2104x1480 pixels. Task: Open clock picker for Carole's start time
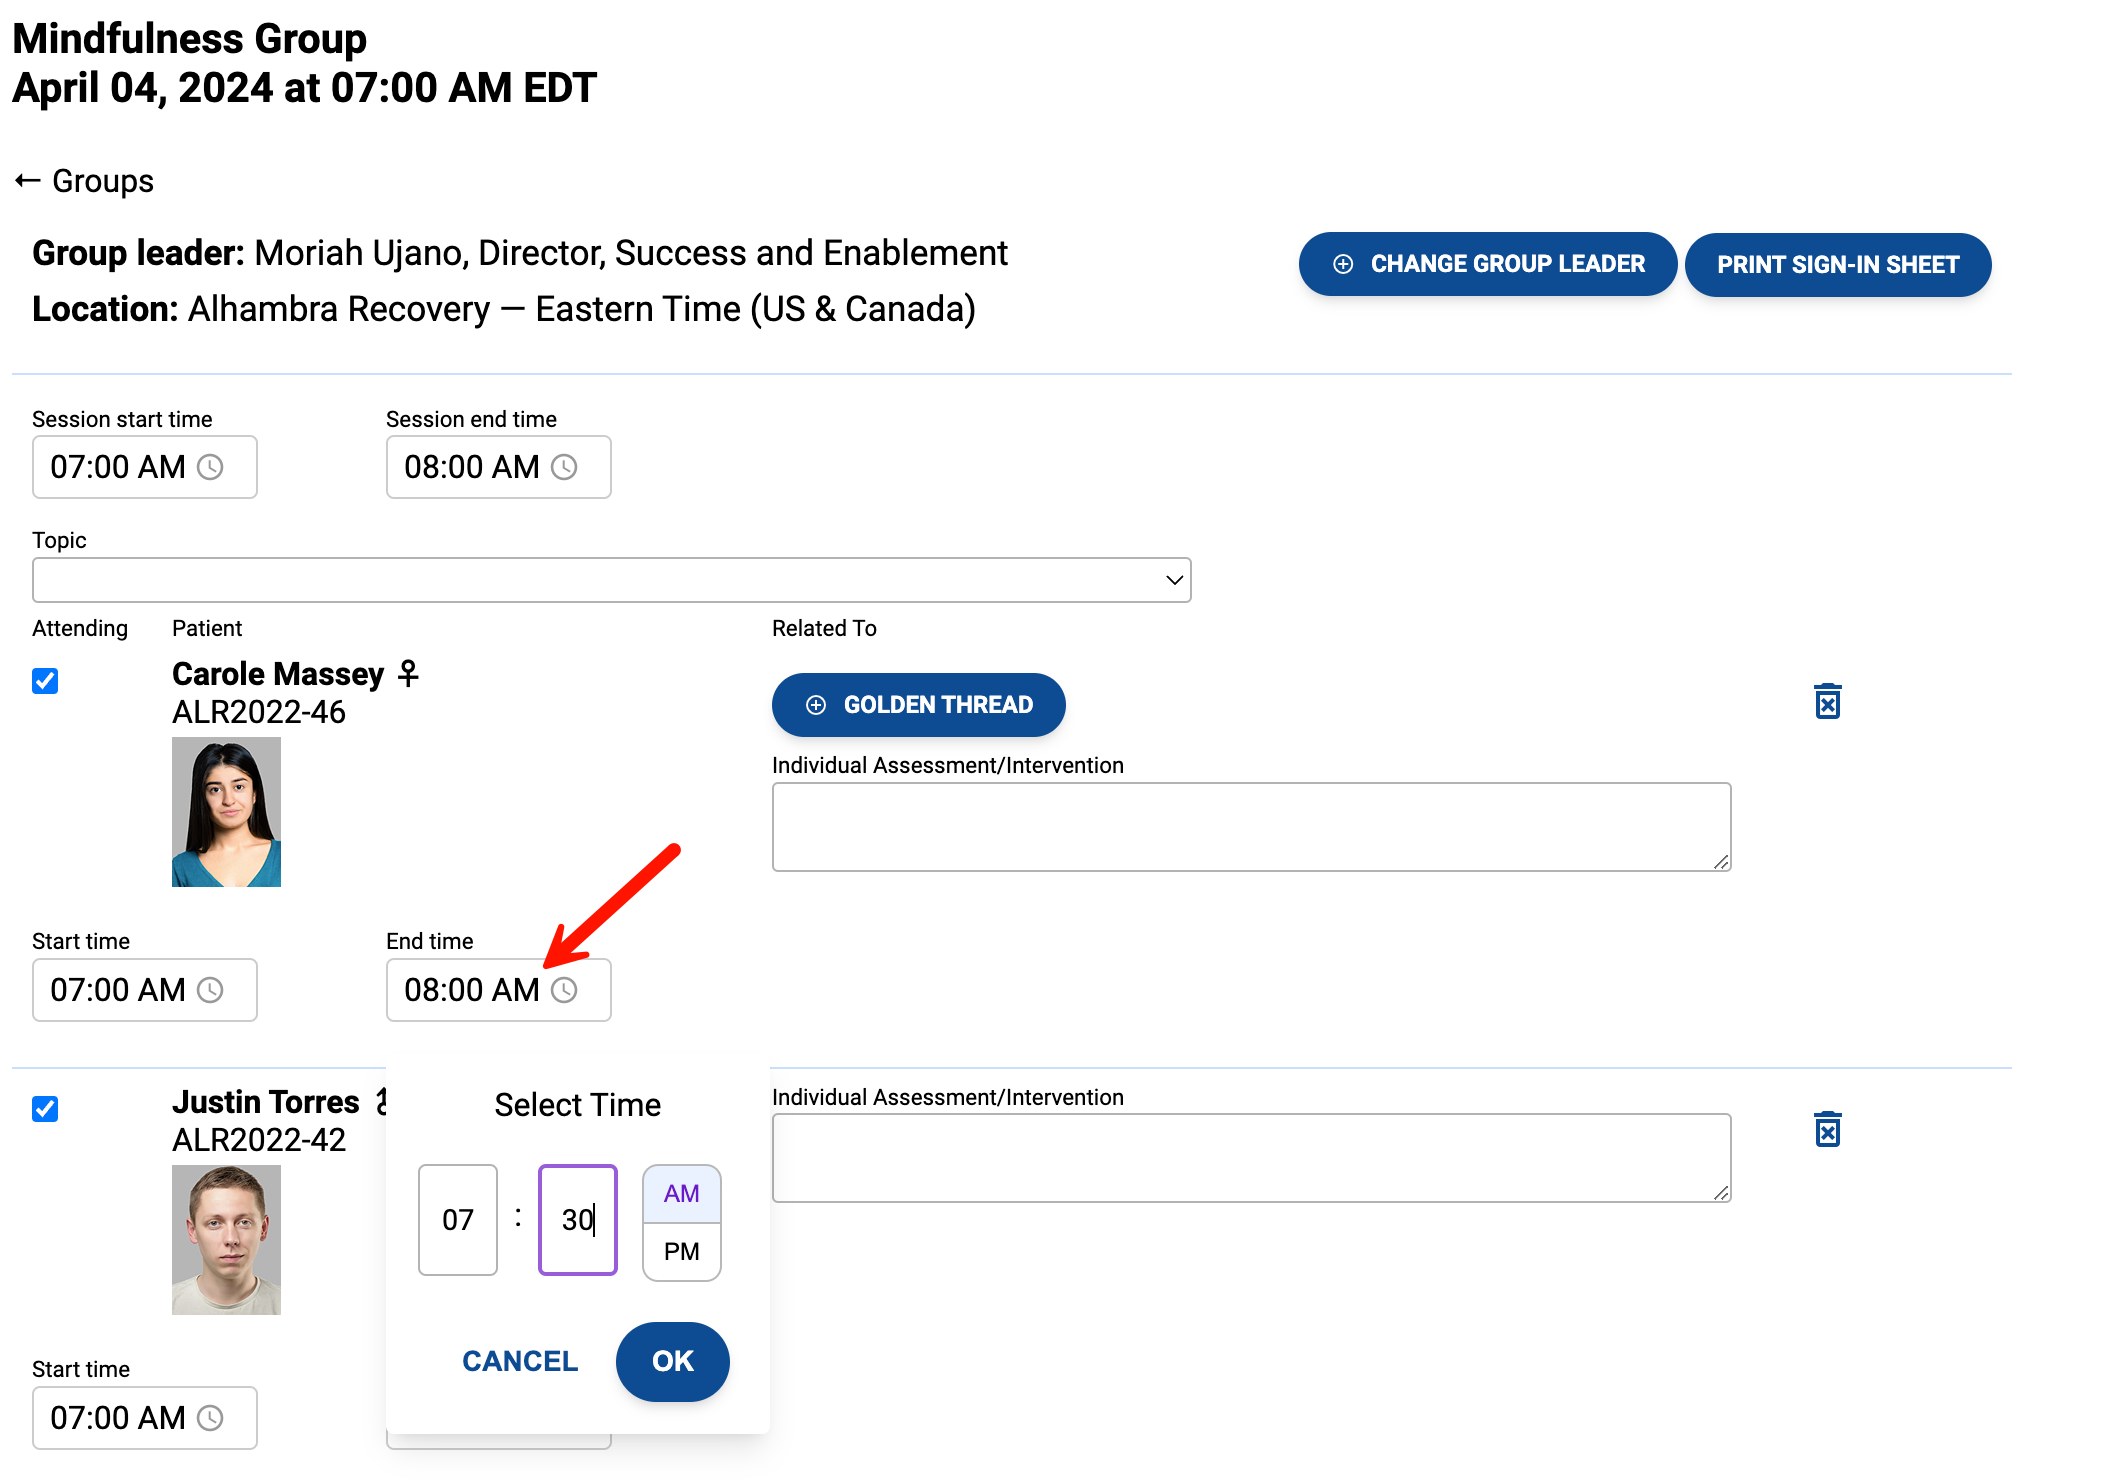pos(210,990)
